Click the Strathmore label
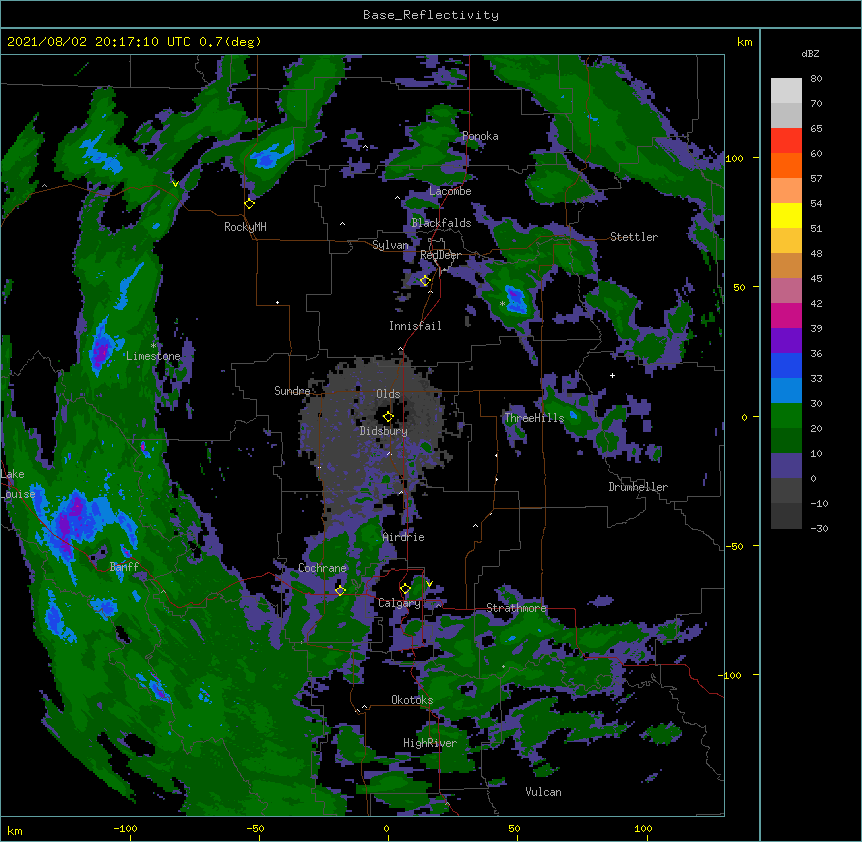 click(516, 608)
